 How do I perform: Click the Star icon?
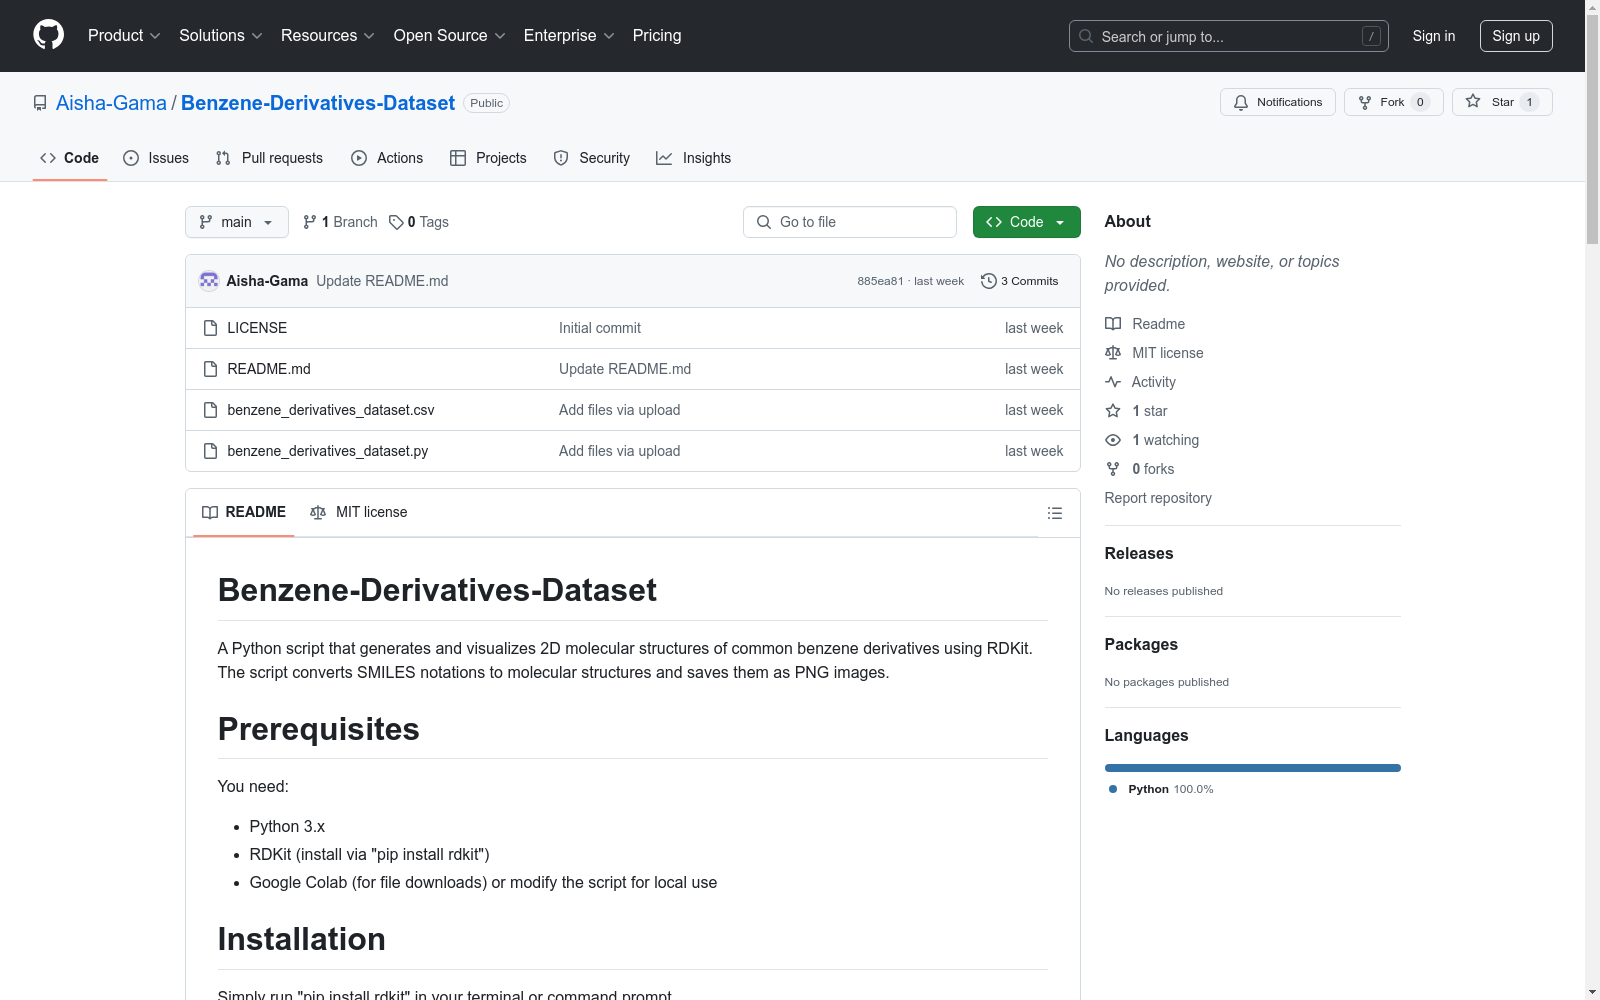[x=1473, y=101]
